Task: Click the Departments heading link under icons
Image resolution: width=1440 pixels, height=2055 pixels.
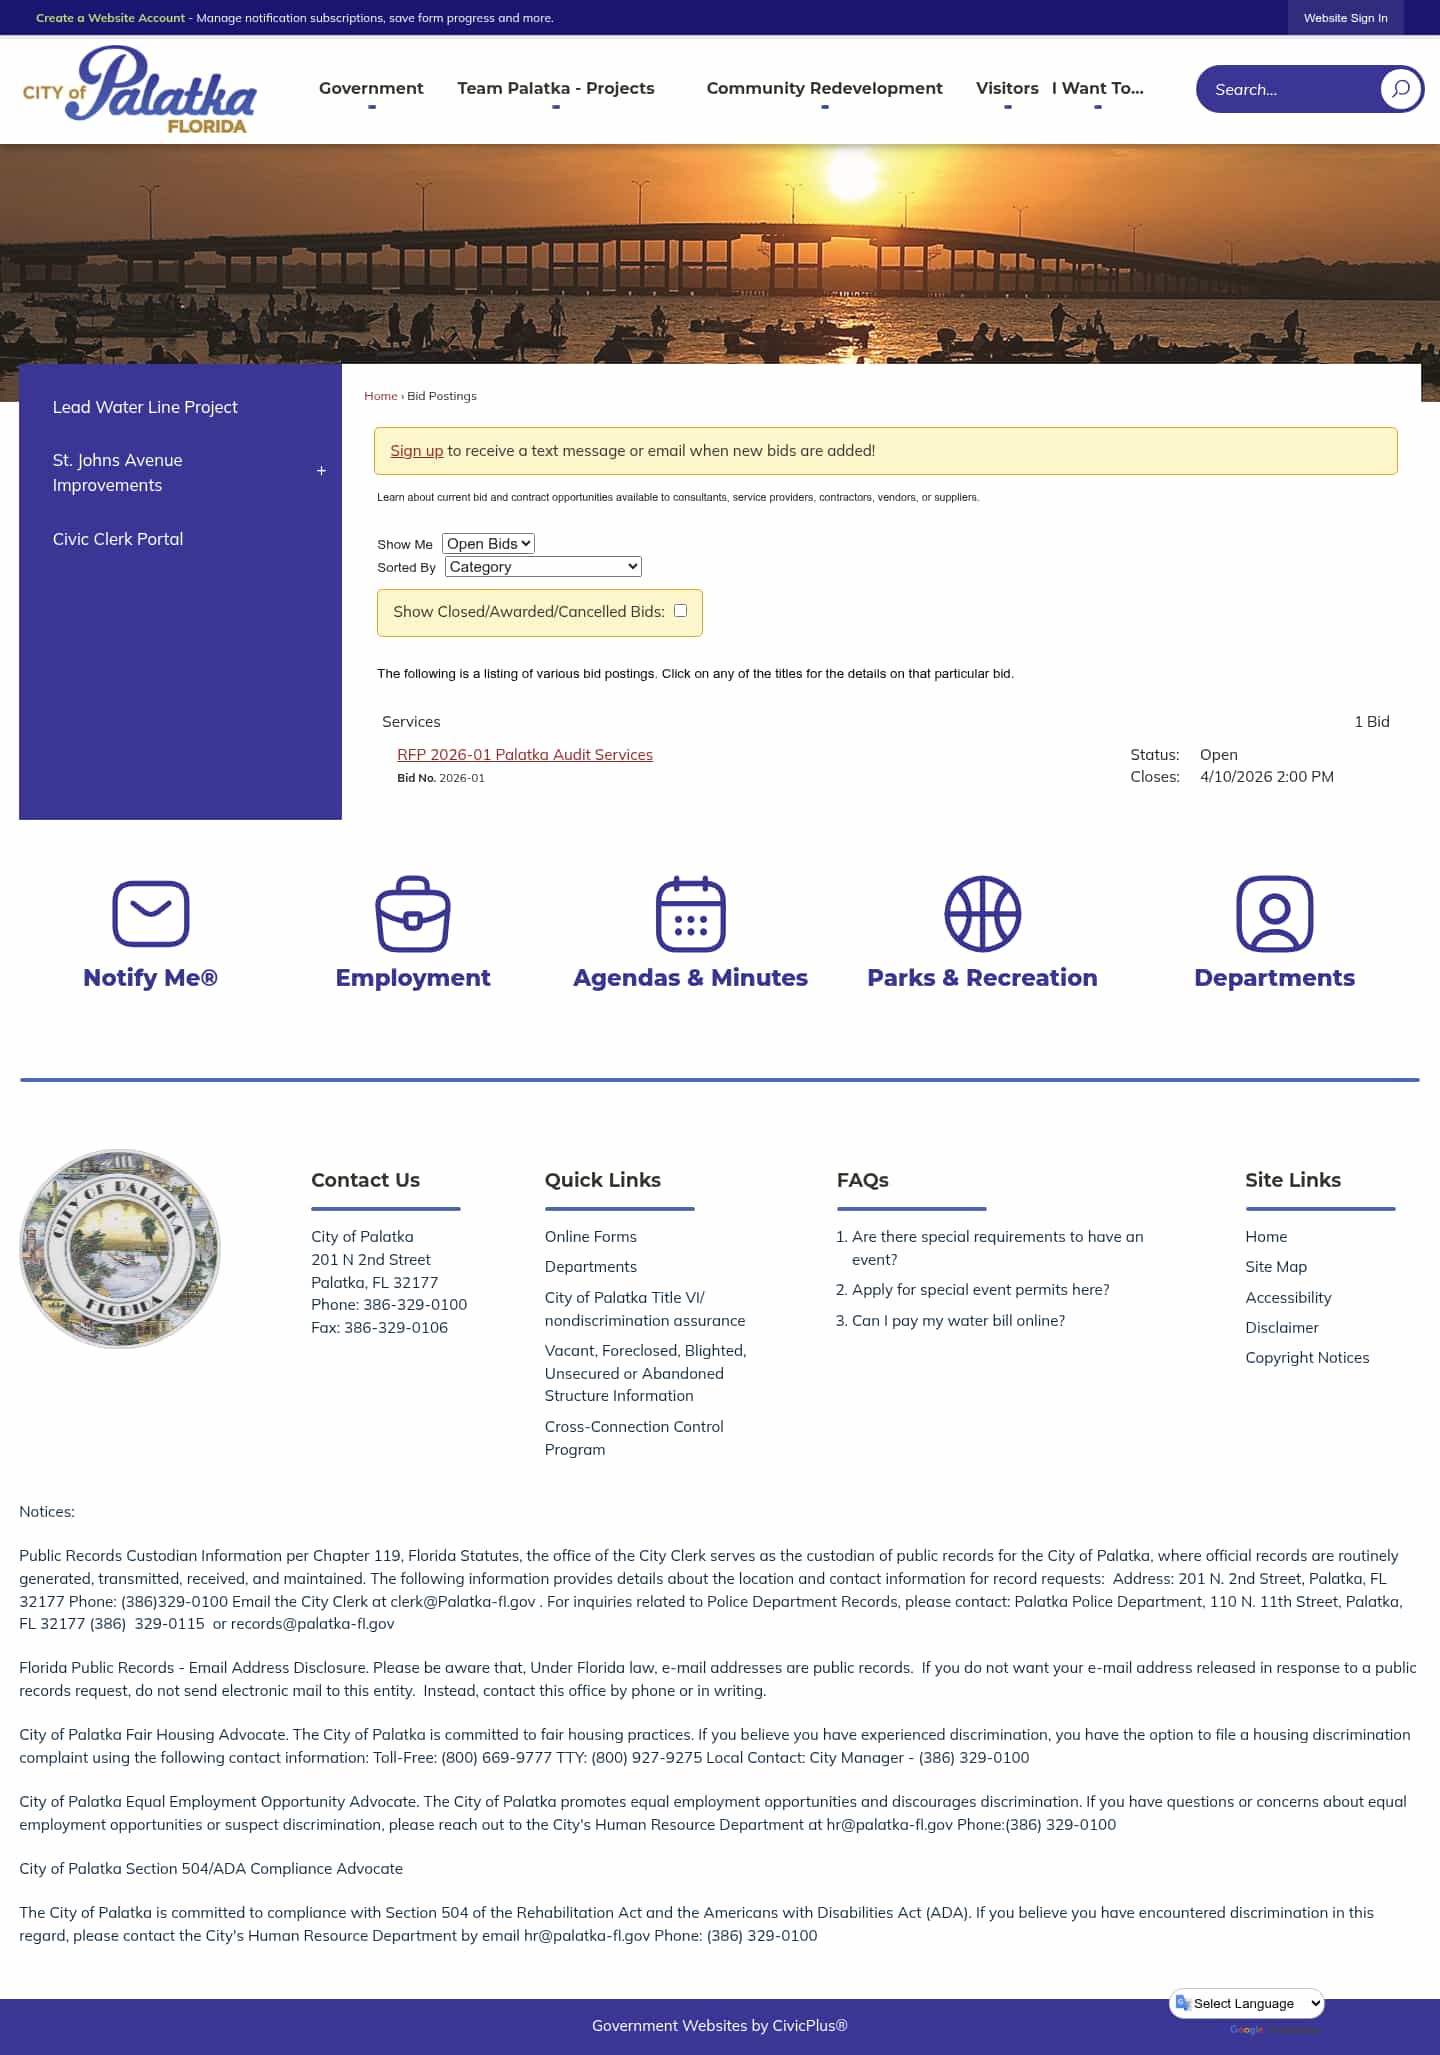Action: tap(1275, 978)
